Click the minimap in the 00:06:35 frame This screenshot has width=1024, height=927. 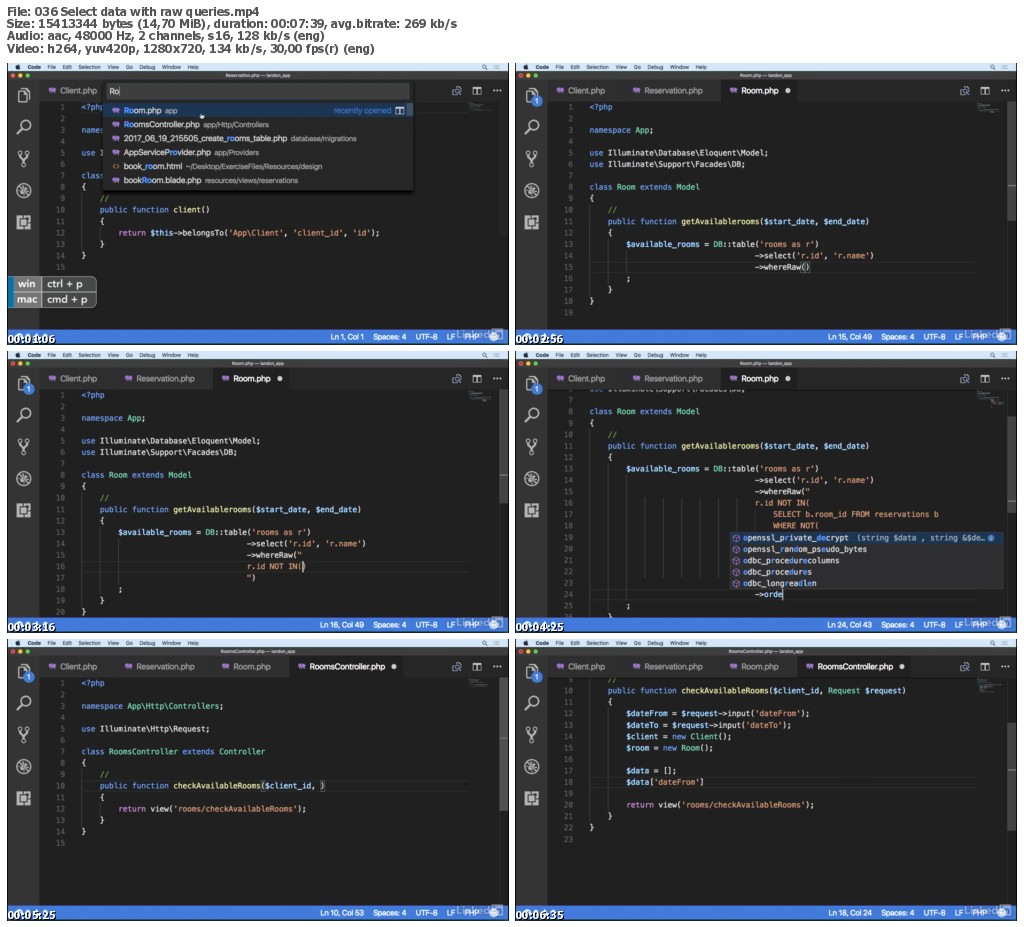click(991, 686)
